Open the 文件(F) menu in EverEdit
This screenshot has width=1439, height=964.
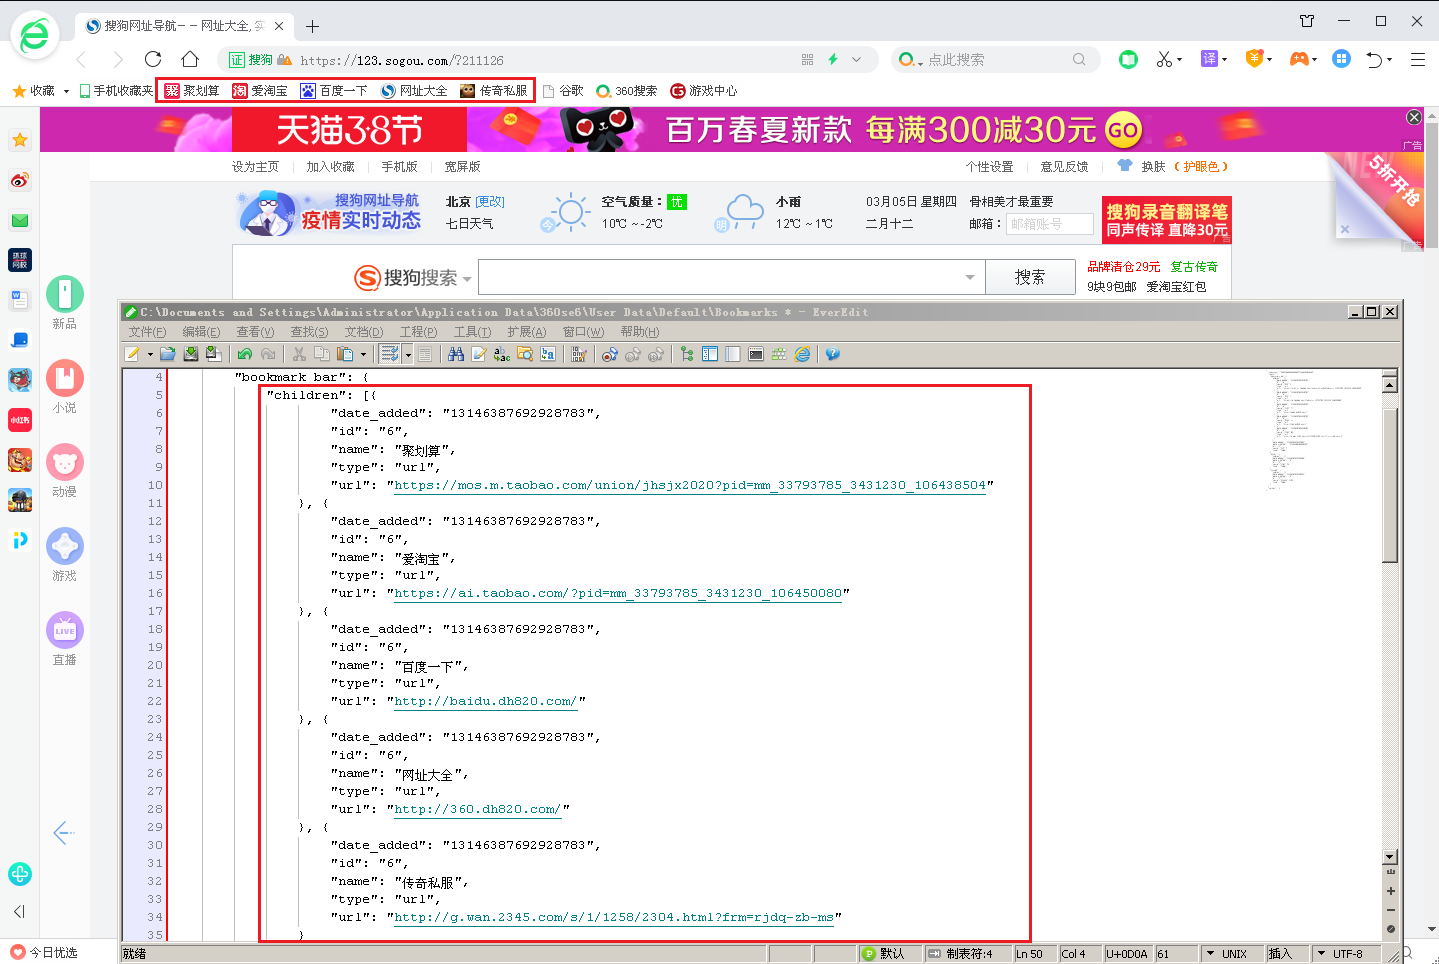(x=147, y=332)
